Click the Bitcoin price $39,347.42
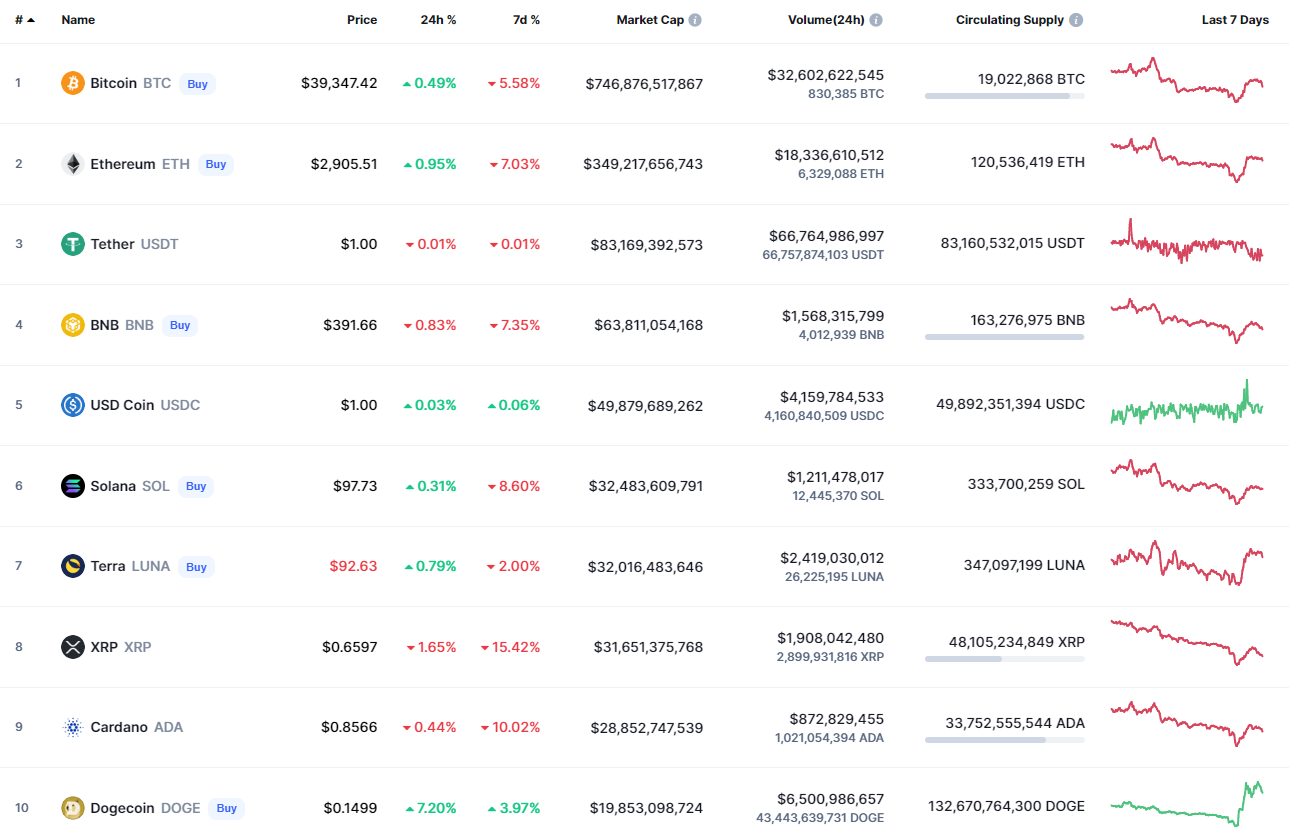 pyautogui.click(x=339, y=83)
